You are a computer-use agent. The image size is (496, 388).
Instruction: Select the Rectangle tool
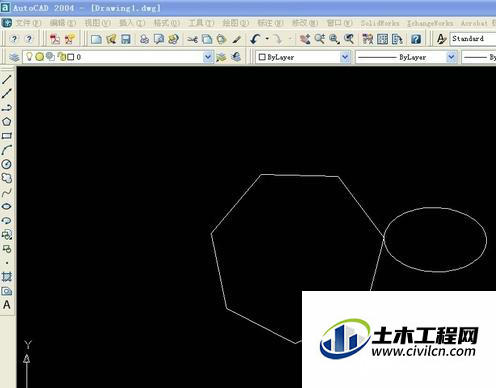(7, 136)
